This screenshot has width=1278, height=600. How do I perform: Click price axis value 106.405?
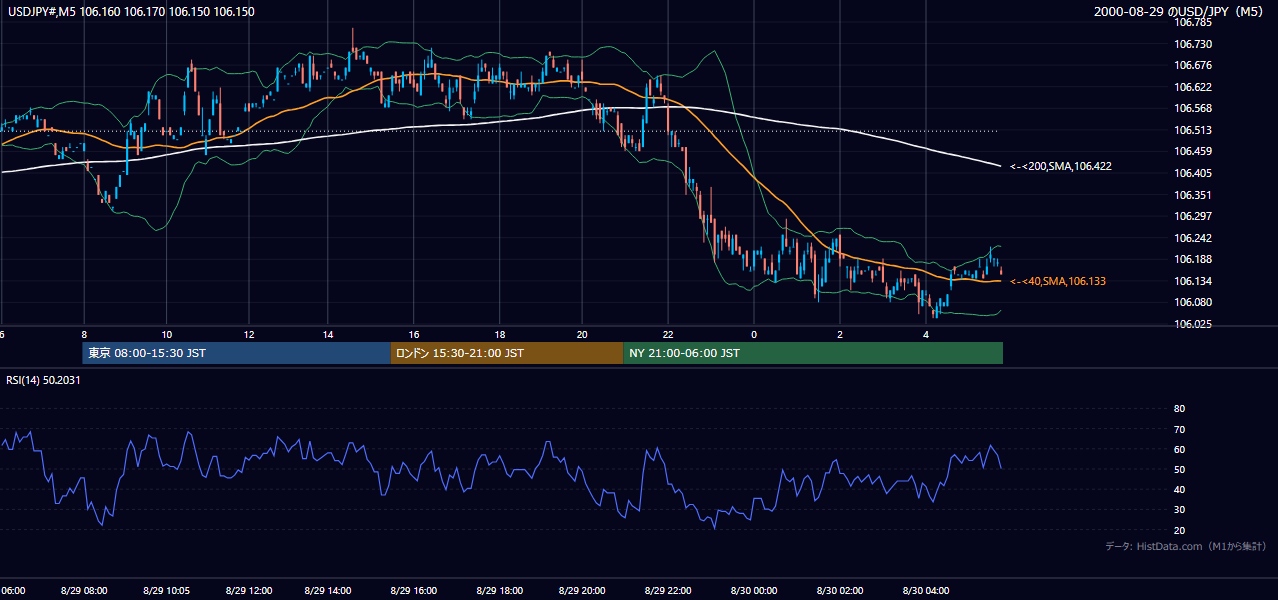(1193, 173)
